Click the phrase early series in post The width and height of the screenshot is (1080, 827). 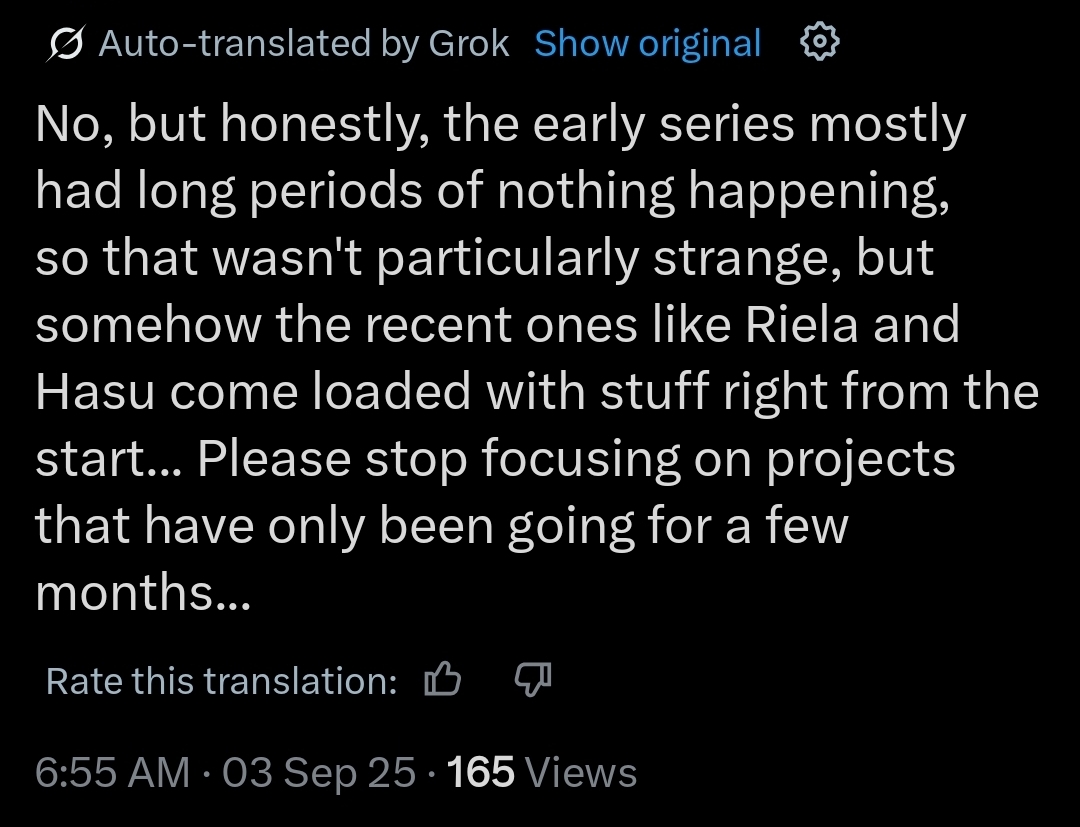[x=663, y=125]
